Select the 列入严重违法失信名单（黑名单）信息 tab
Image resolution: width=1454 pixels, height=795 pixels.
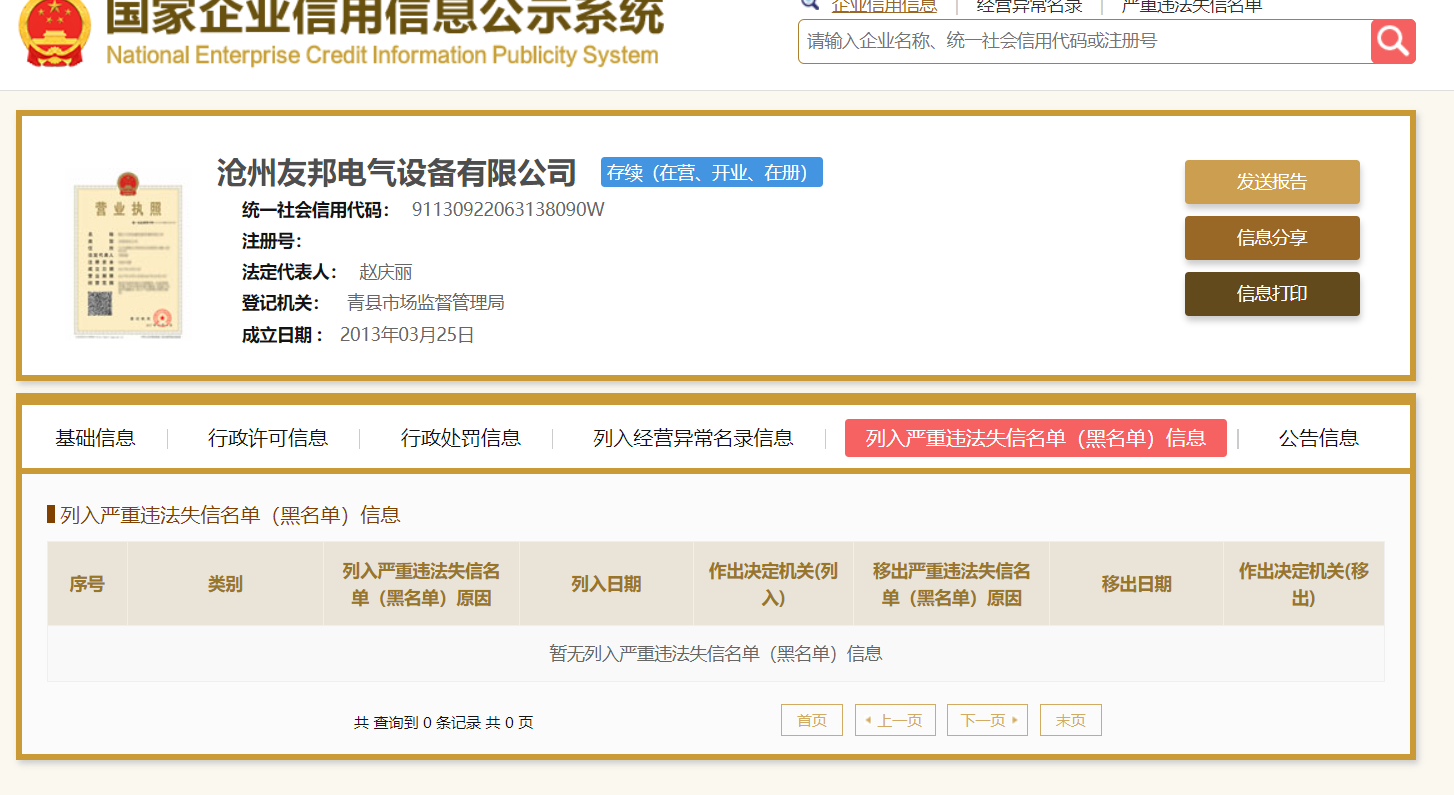(1036, 438)
